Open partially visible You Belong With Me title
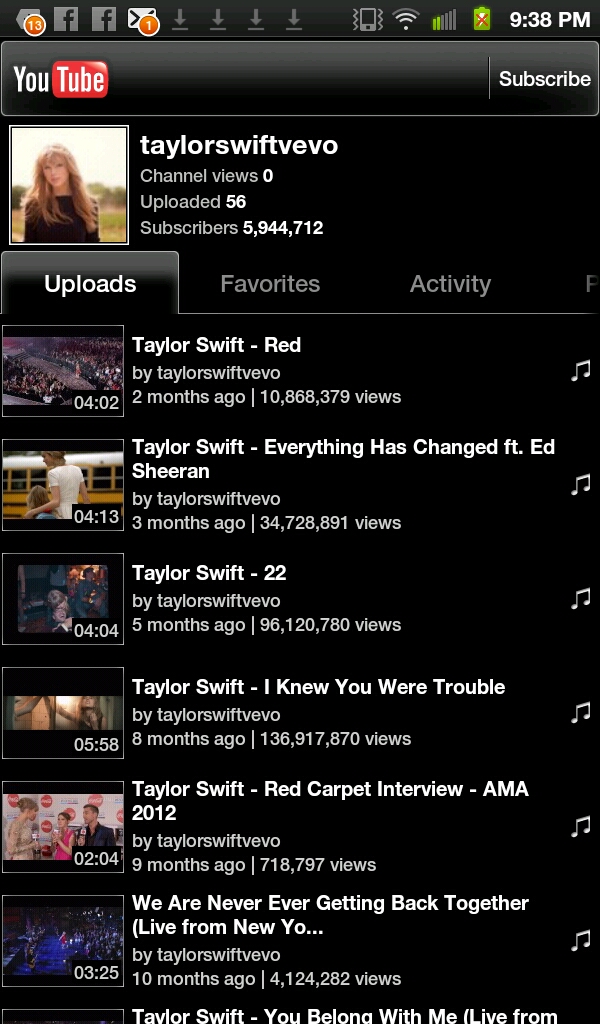The image size is (600, 1024). click(345, 1016)
